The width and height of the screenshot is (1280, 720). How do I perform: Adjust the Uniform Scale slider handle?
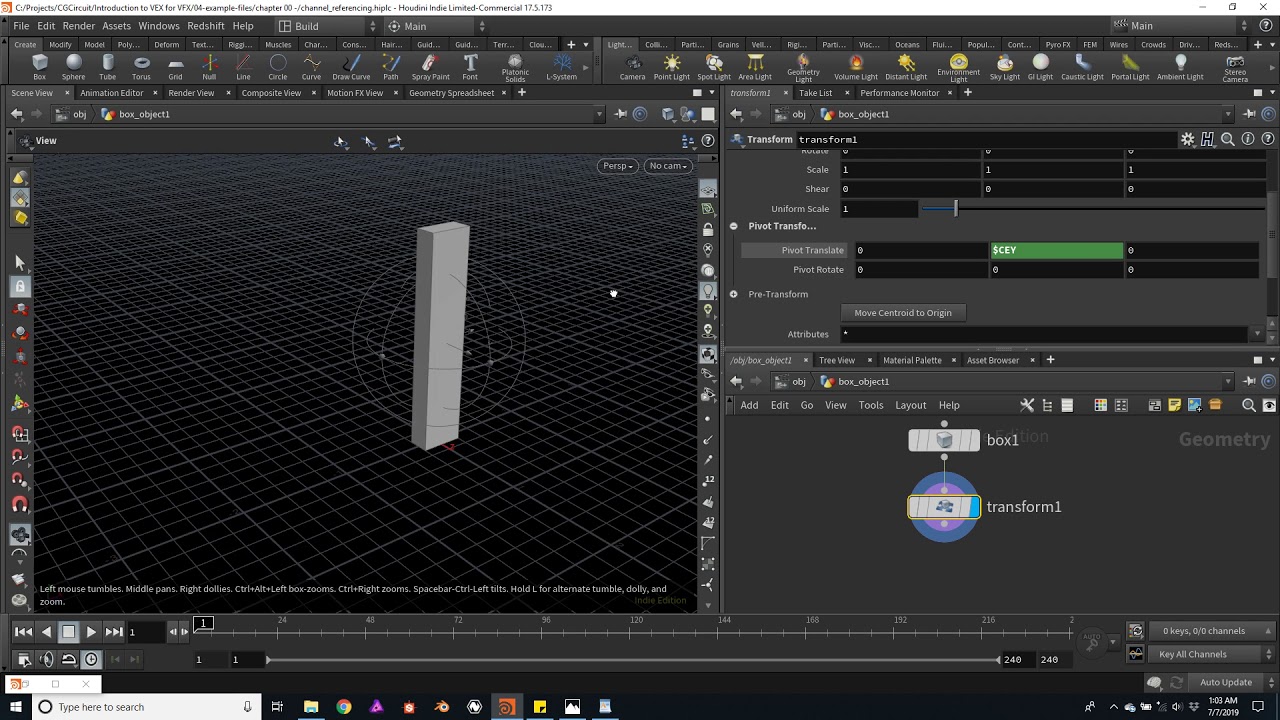[x=955, y=209]
